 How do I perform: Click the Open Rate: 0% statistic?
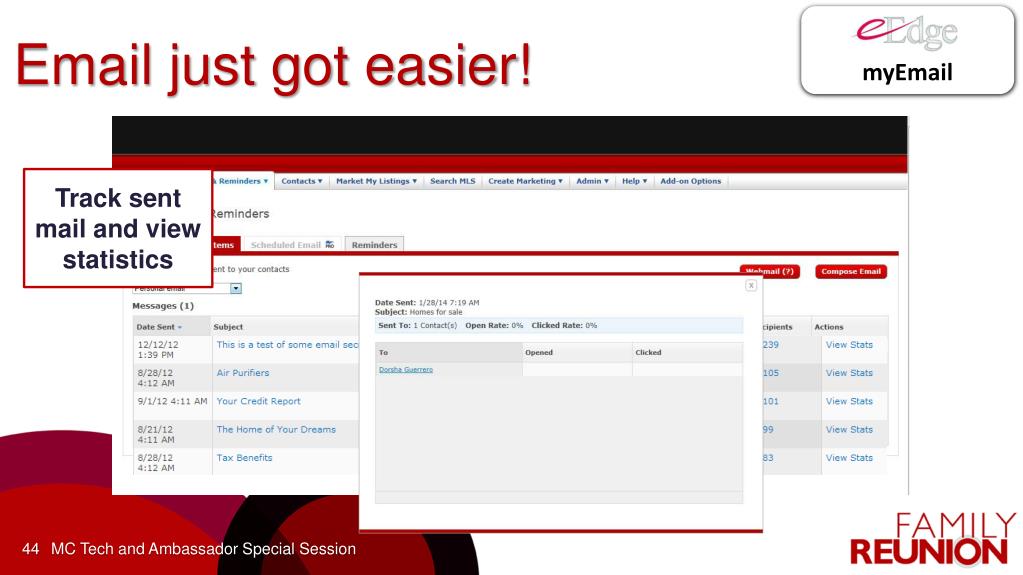click(x=494, y=325)
